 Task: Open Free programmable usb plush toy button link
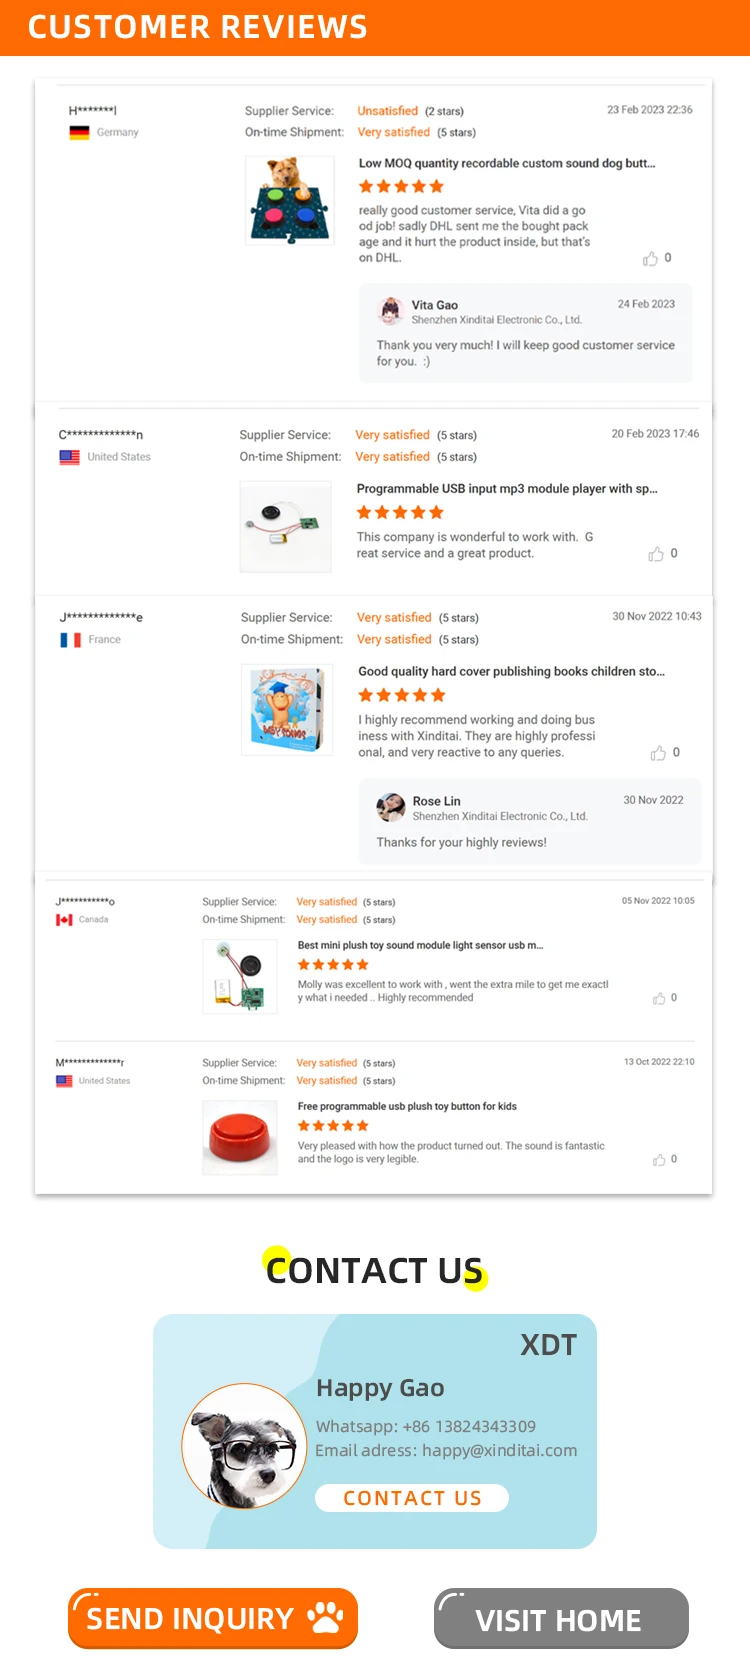[x=407, y=1106]
